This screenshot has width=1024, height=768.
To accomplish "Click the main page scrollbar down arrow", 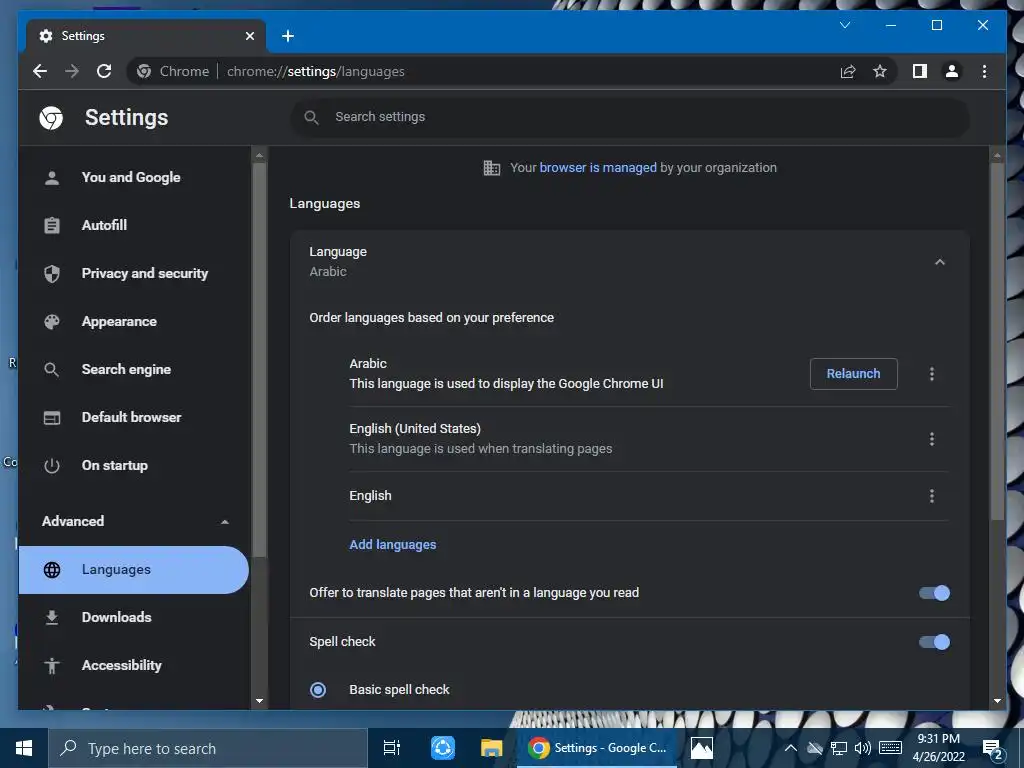I will point(997,701).
